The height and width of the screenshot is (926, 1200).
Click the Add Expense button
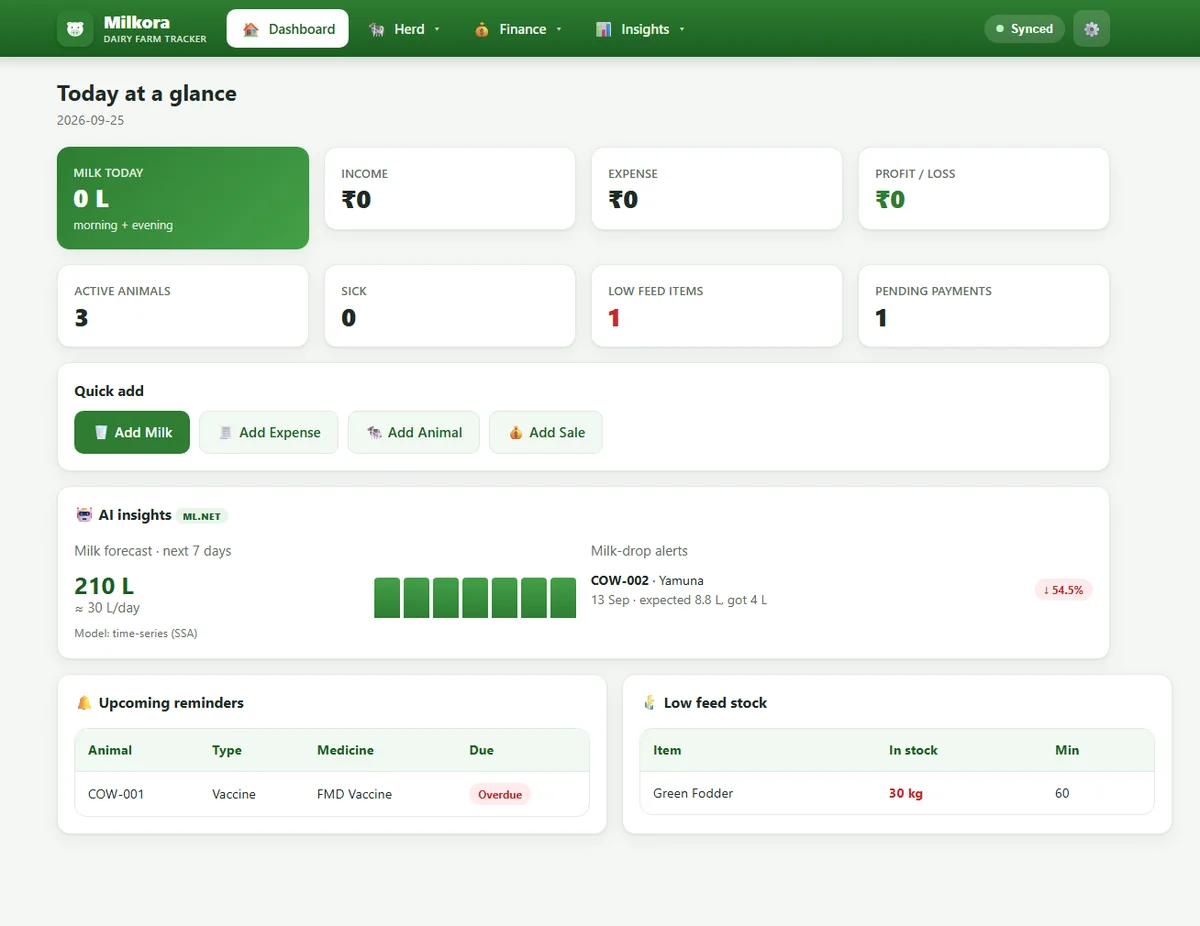[x=269, y=432]
